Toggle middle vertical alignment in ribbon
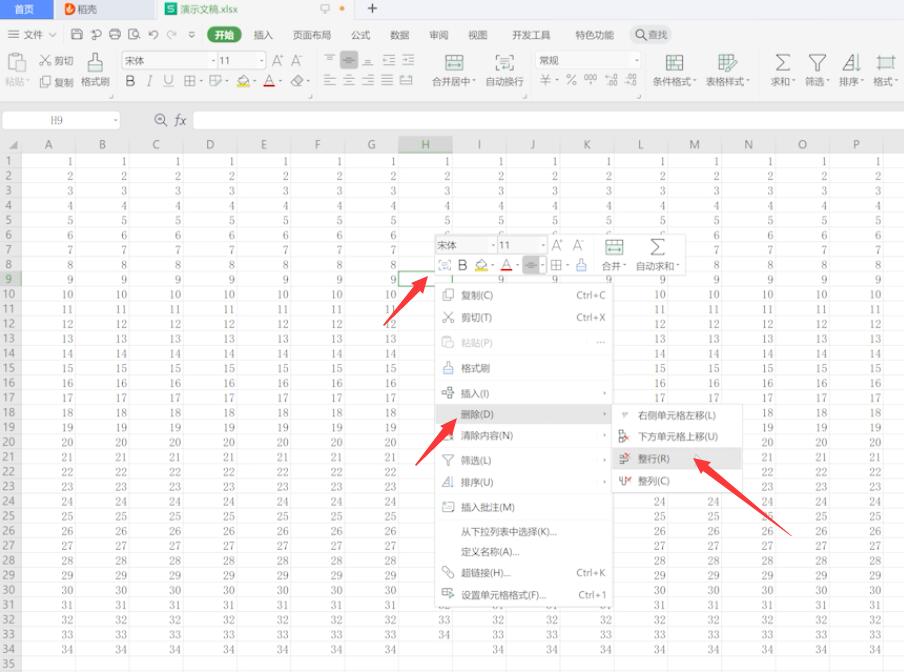The image size is (904, 672). (349, 61)
